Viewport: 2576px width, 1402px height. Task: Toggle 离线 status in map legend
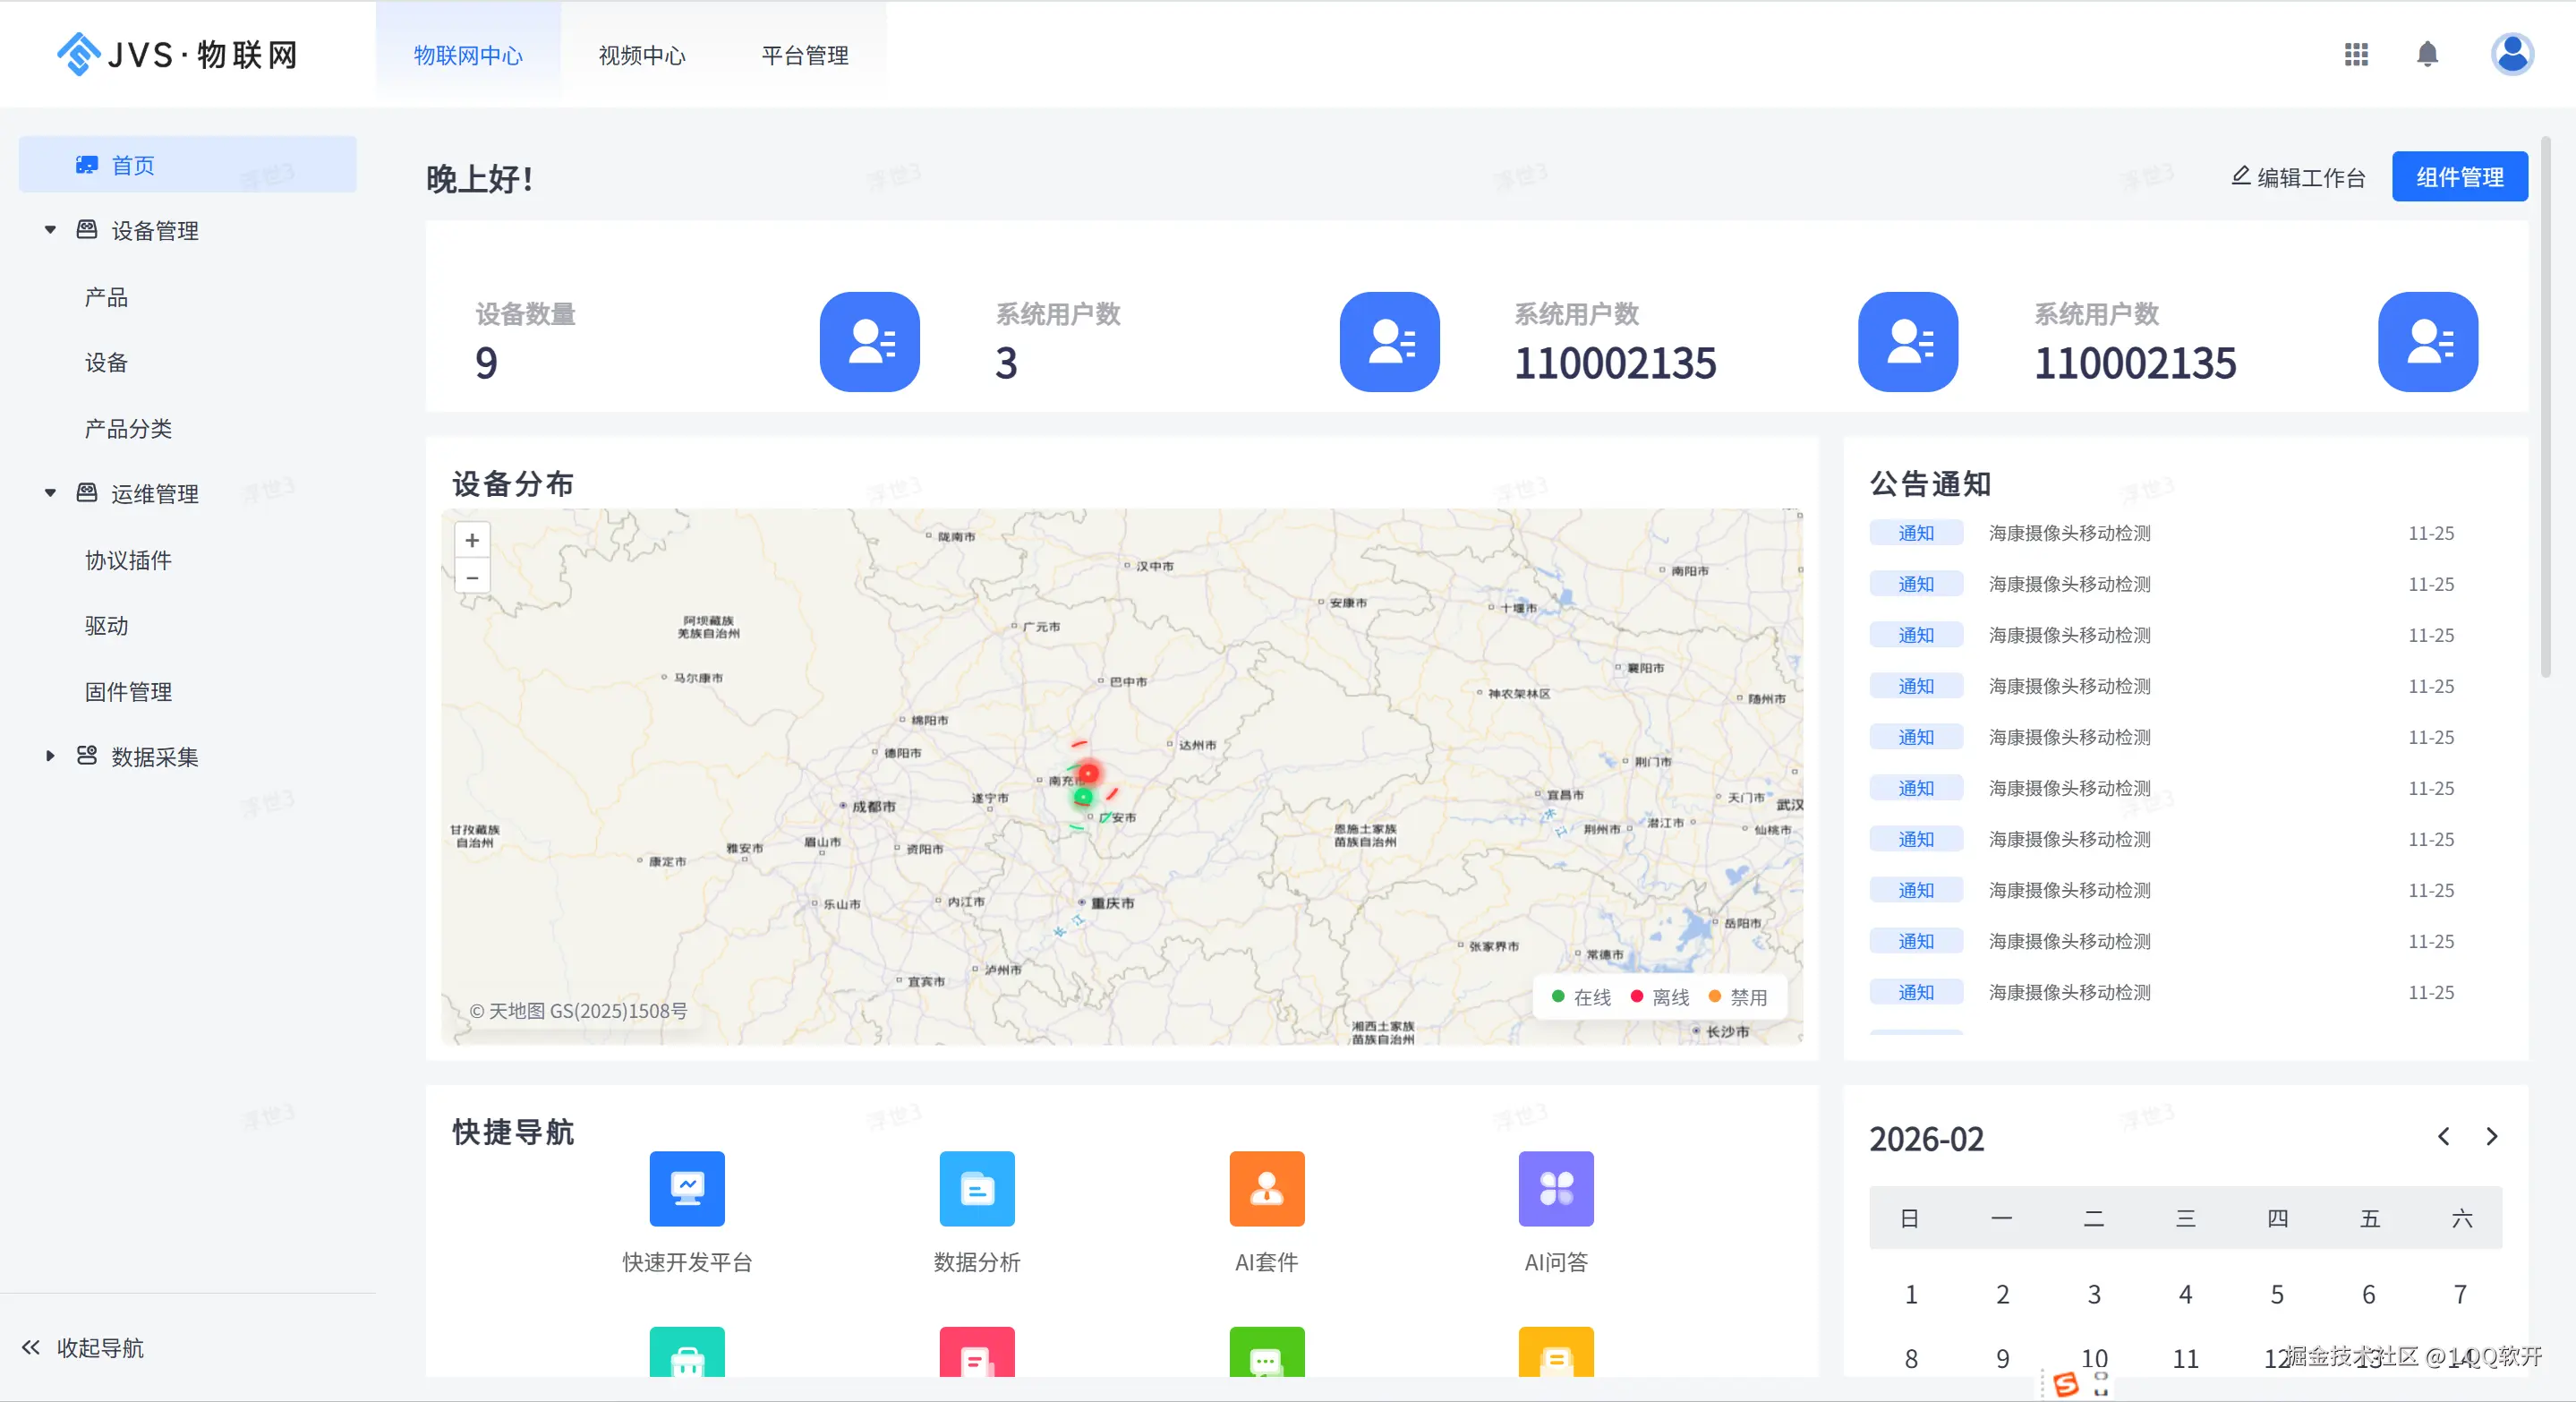click(1660, 997)
